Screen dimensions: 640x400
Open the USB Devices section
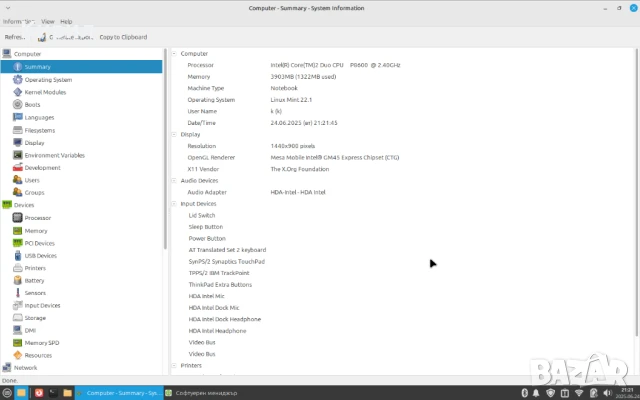[40, 255]
